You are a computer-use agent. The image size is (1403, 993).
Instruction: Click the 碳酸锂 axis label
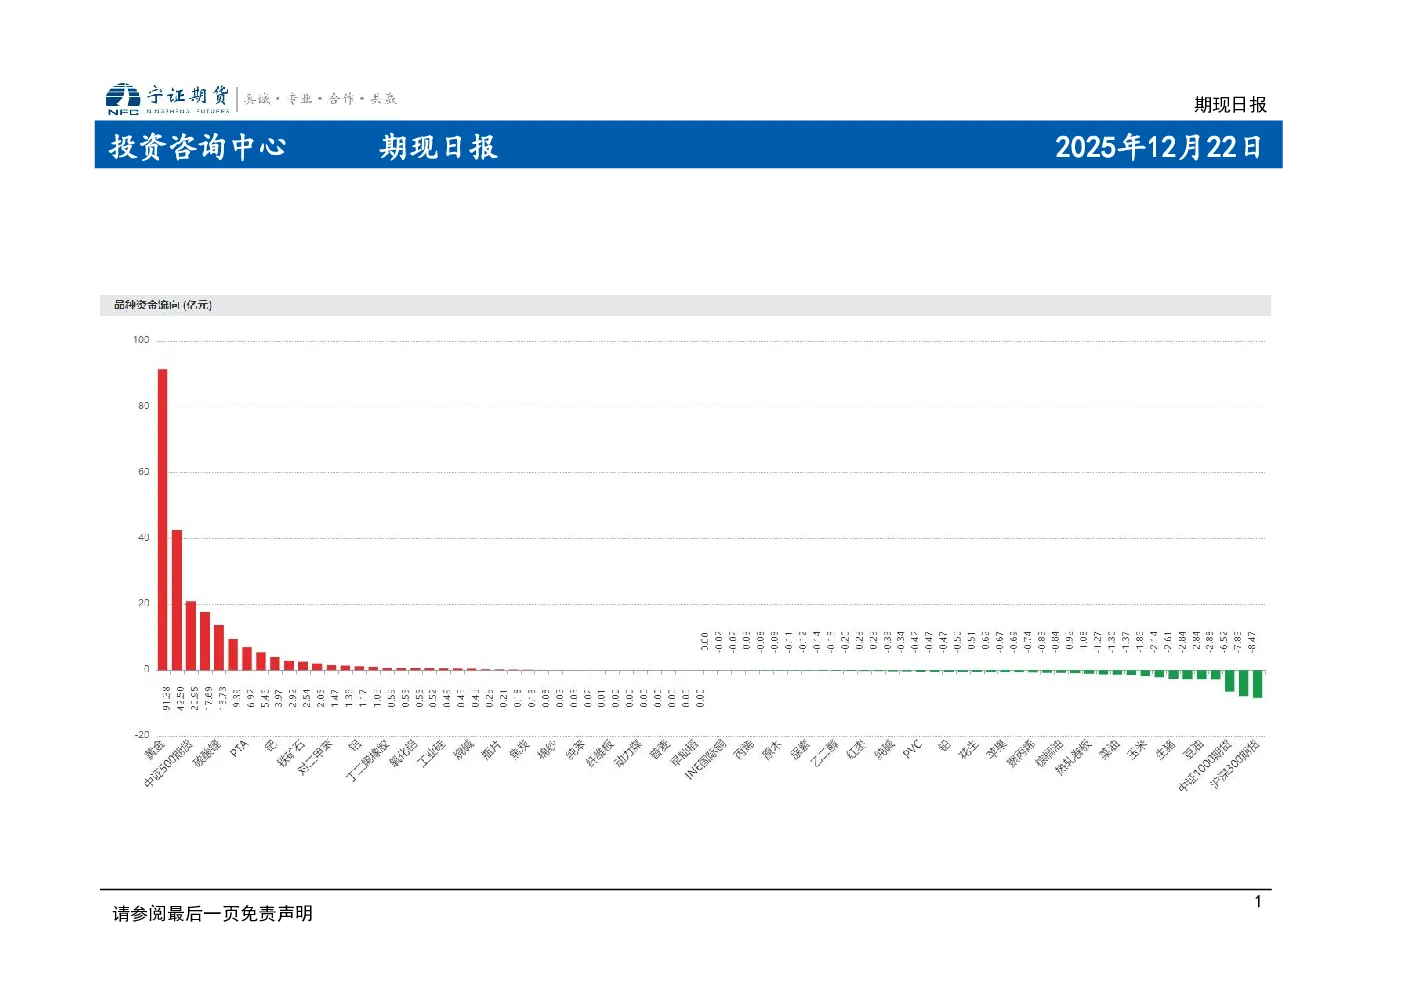(x=207, y=754)
